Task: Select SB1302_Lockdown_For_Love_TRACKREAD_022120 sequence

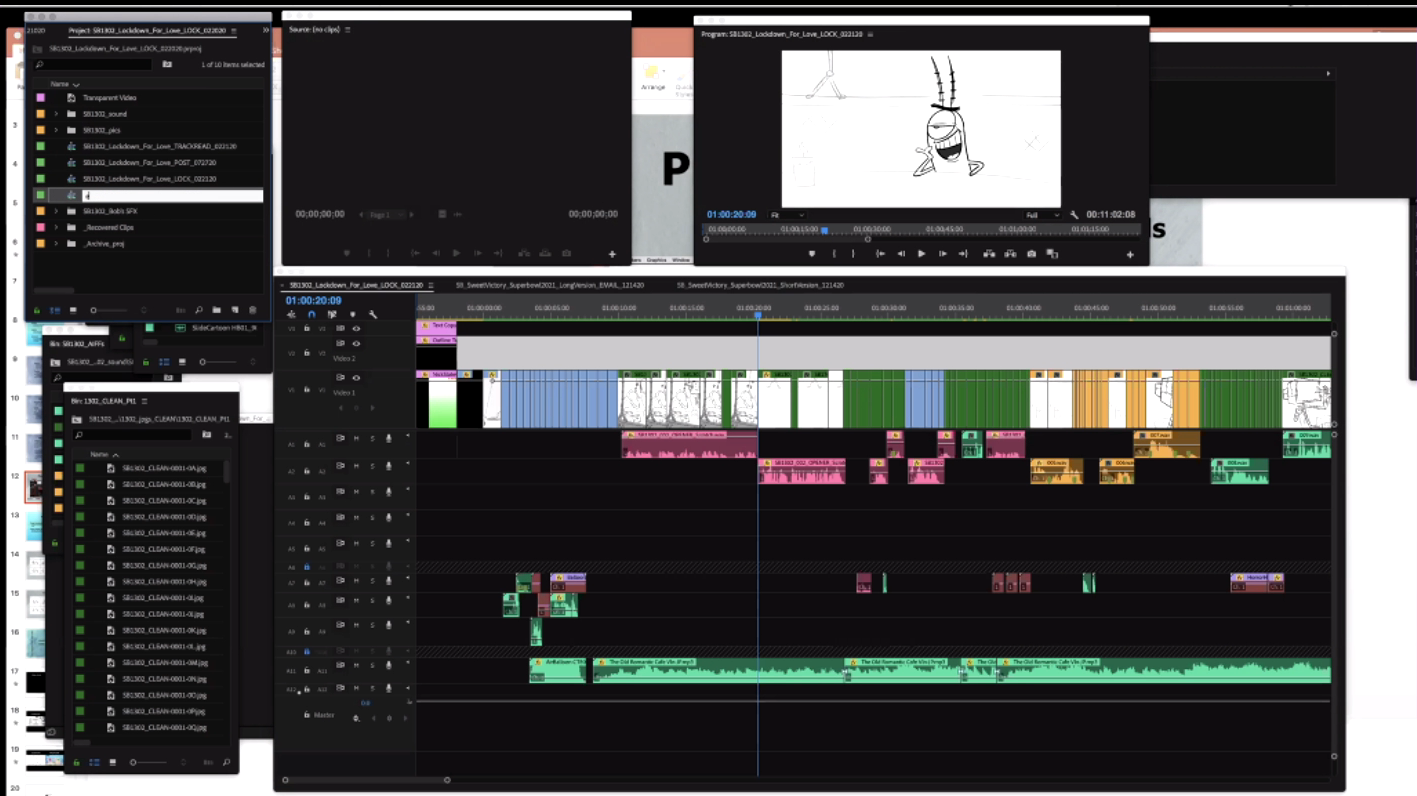Action: point(159,146)
